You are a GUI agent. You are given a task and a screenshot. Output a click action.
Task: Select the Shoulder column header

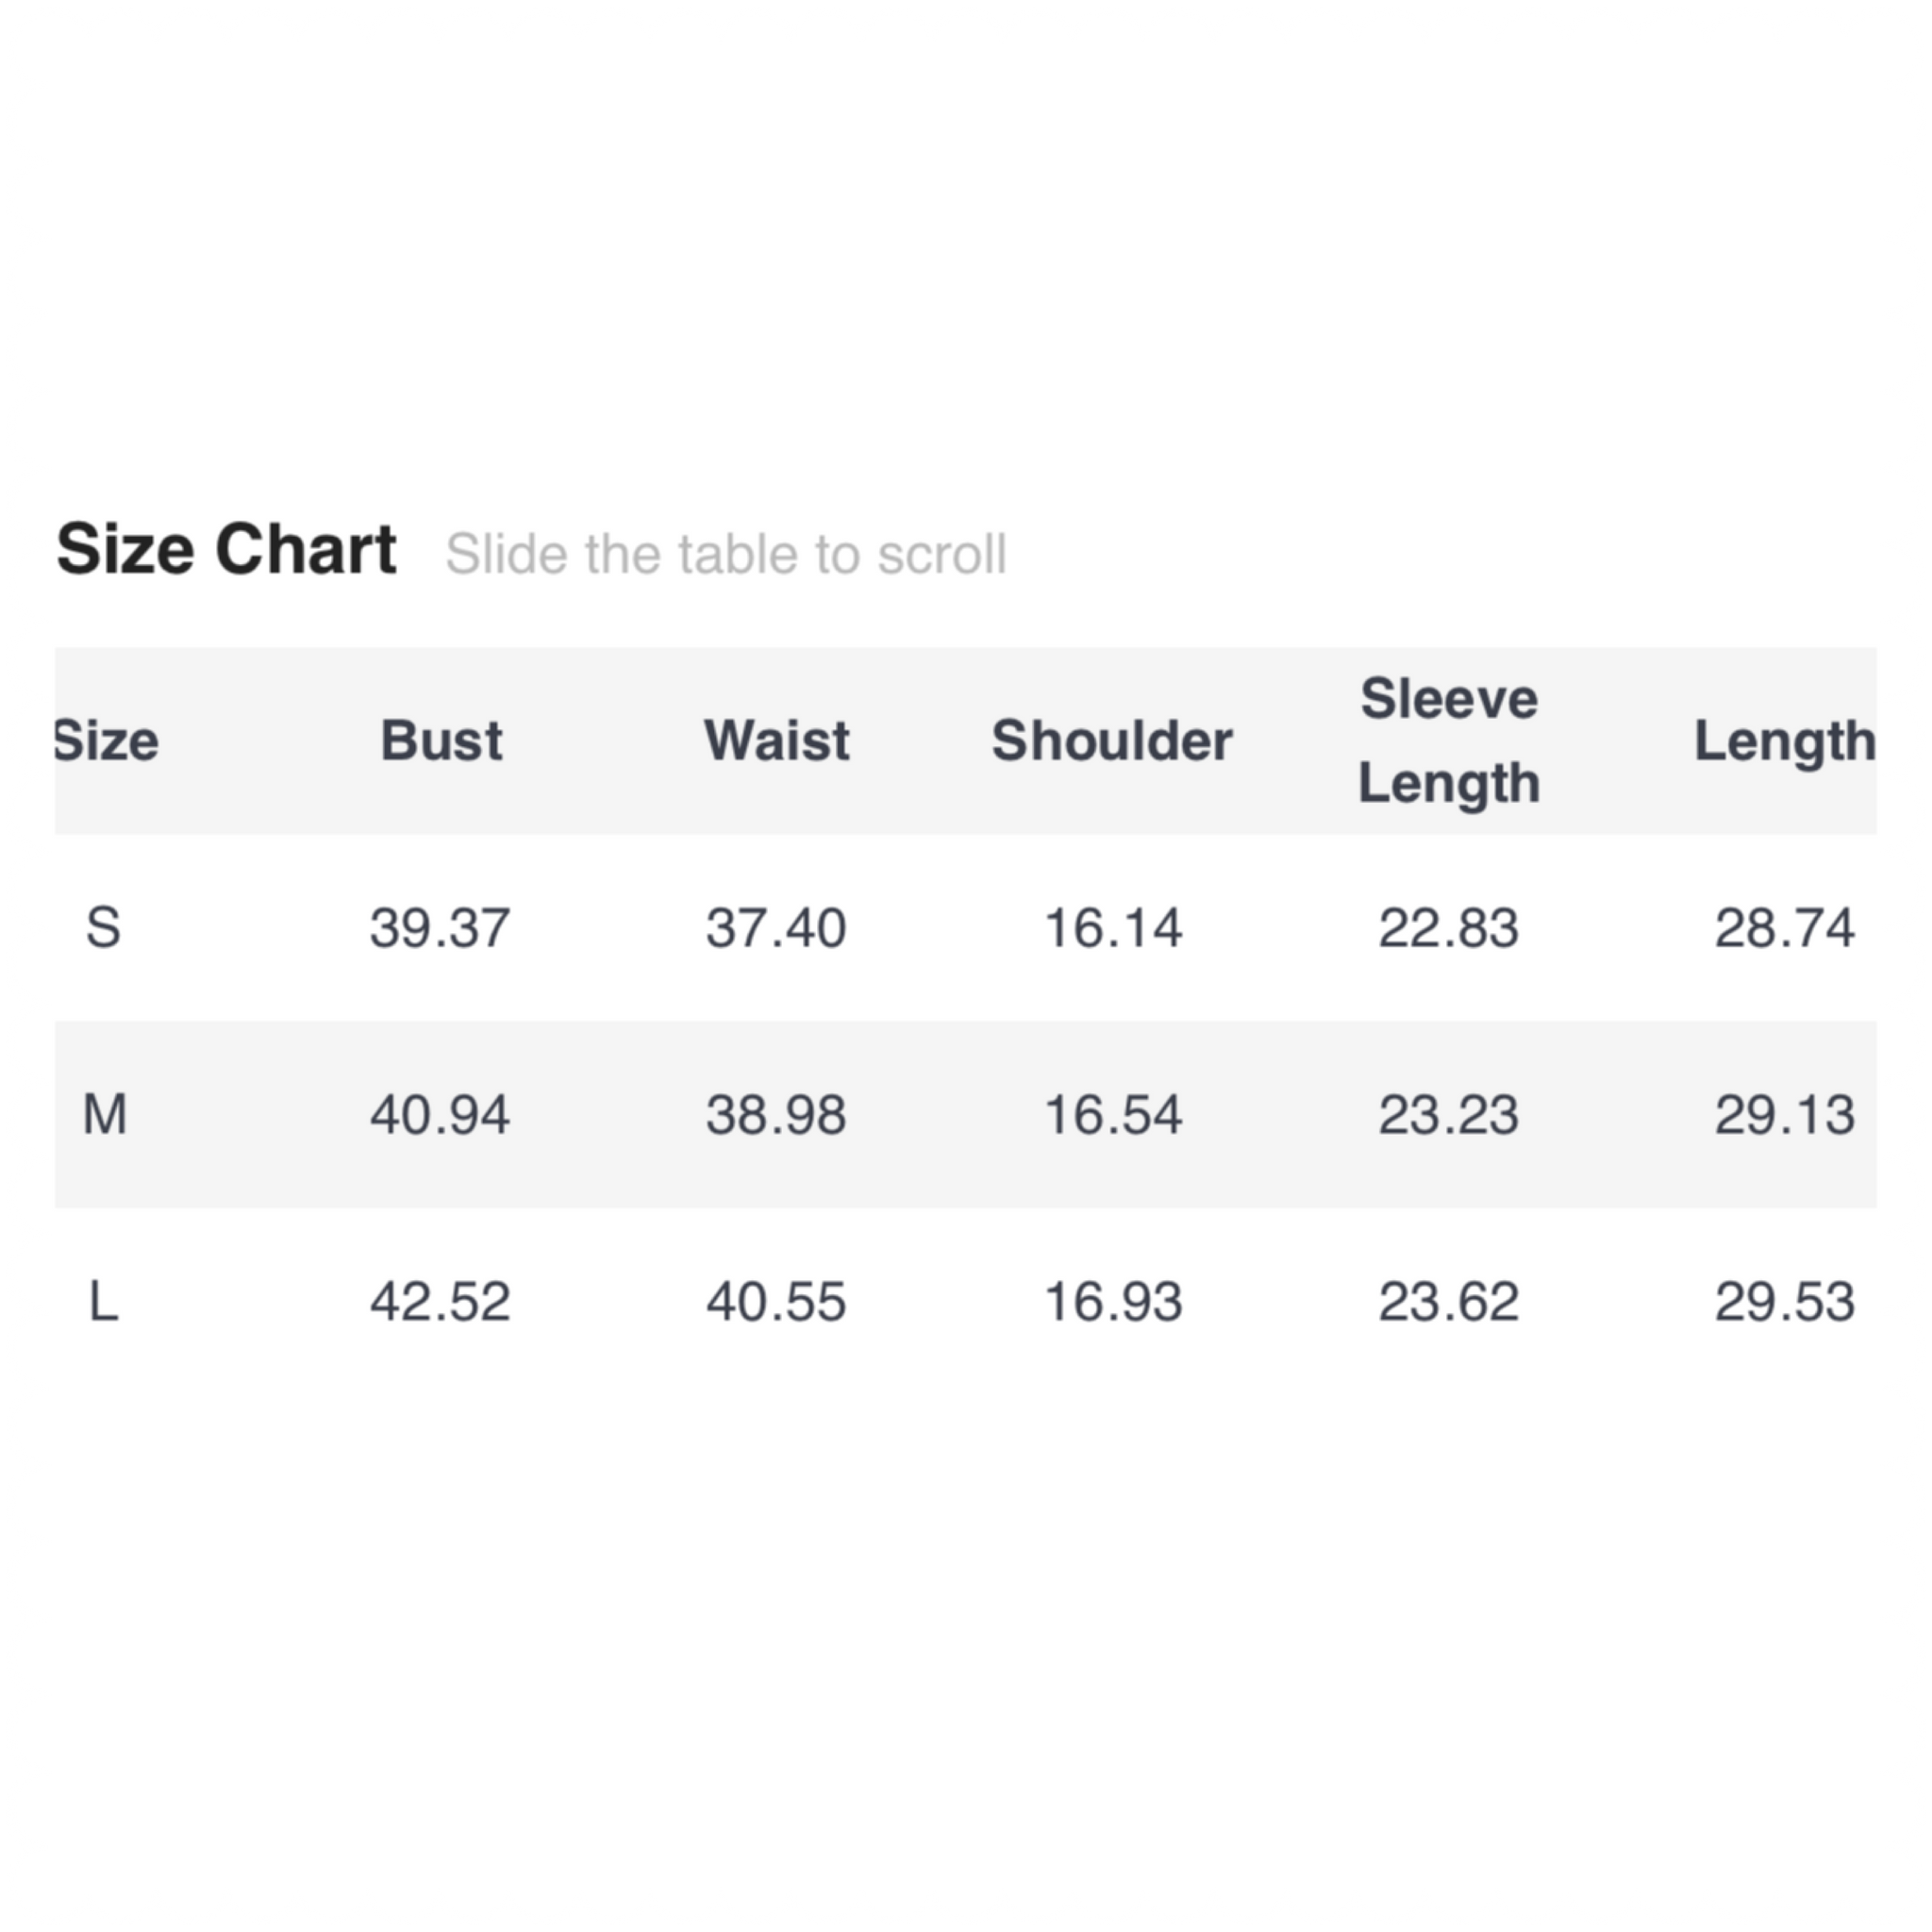coord(1112,741)
